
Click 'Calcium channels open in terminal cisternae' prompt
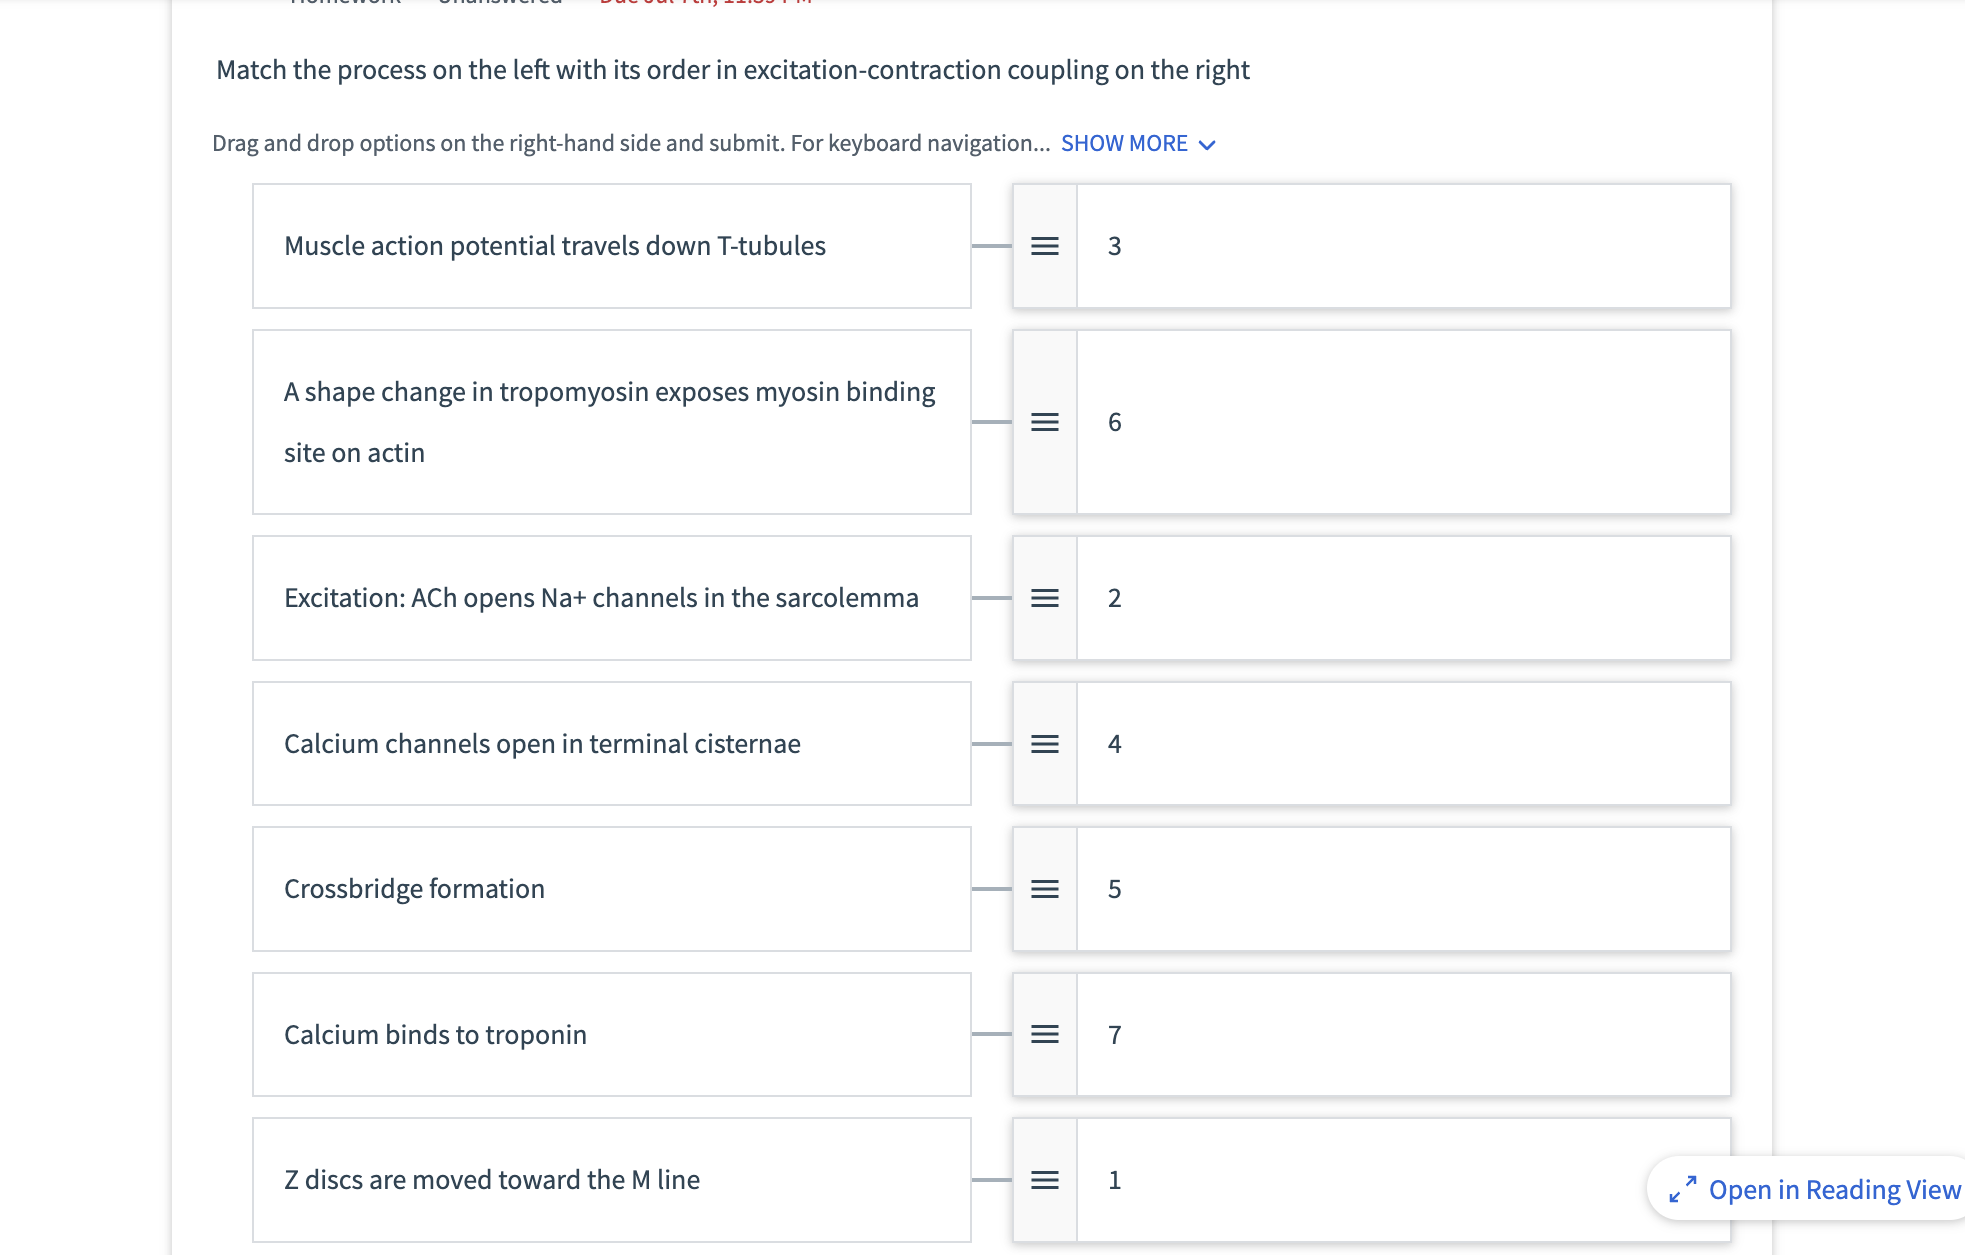(611, 744)
